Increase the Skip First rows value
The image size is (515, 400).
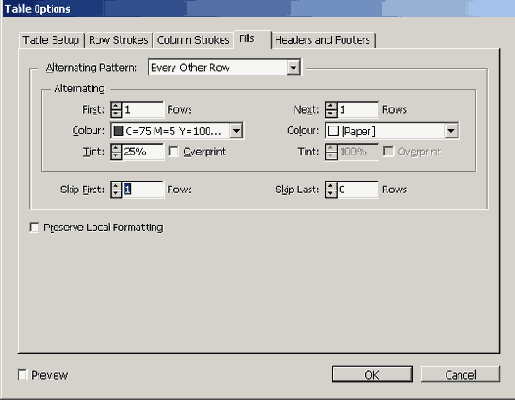[116, 186]
